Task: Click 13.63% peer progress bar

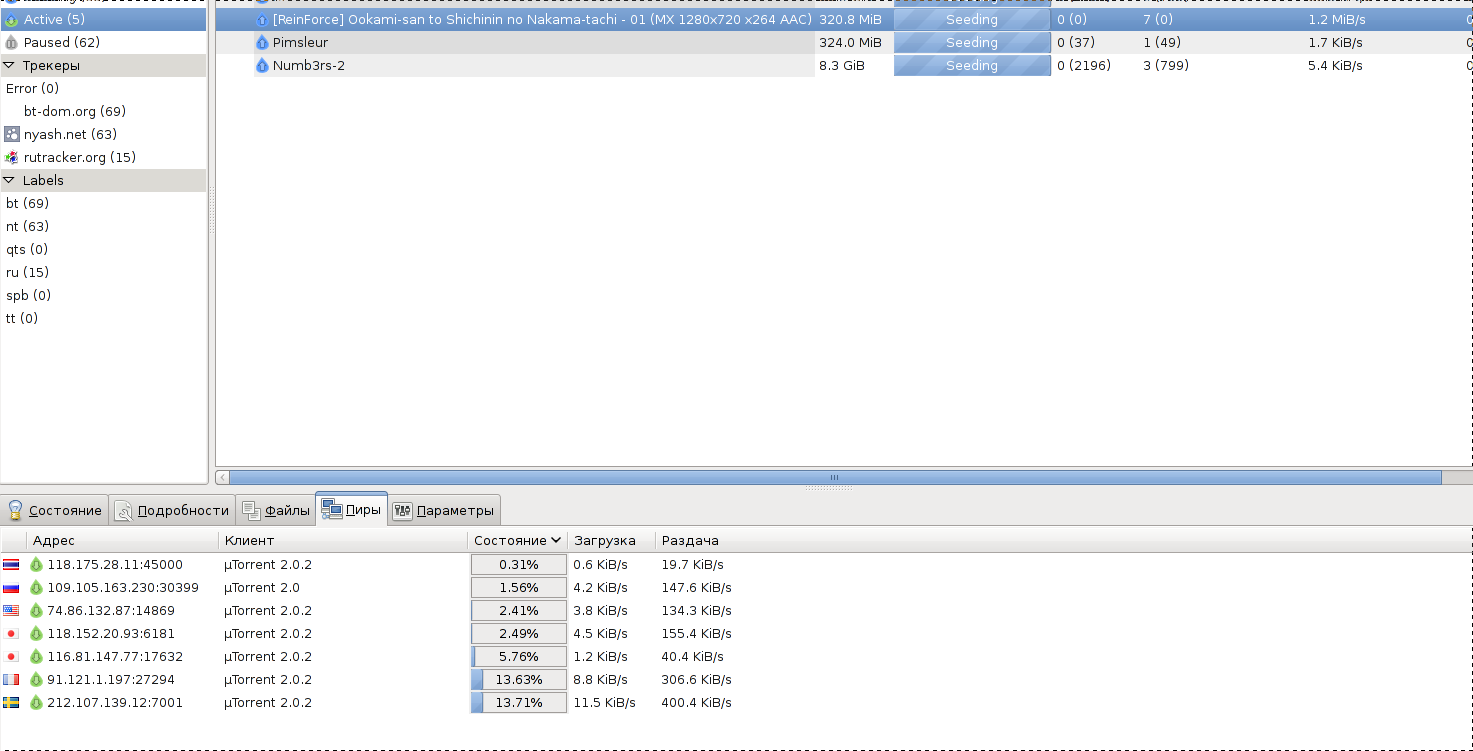Action: pyautogui.click(x=518, y=679)
